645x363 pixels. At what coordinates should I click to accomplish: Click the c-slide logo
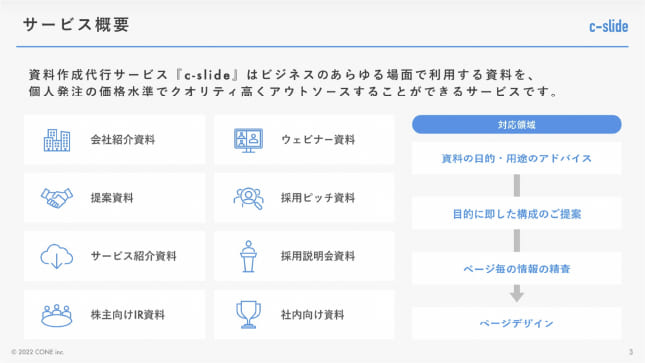tap(608, 26)
